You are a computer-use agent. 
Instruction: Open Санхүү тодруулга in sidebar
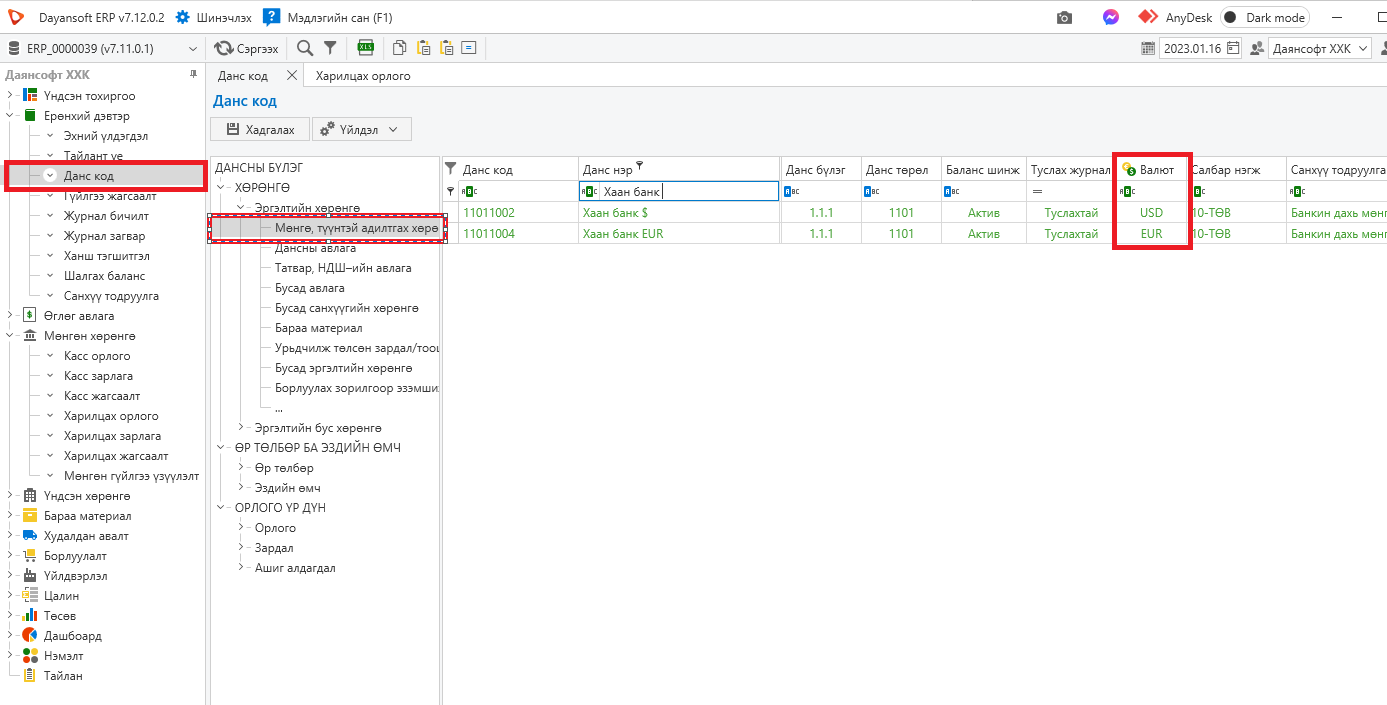point(111,296)
